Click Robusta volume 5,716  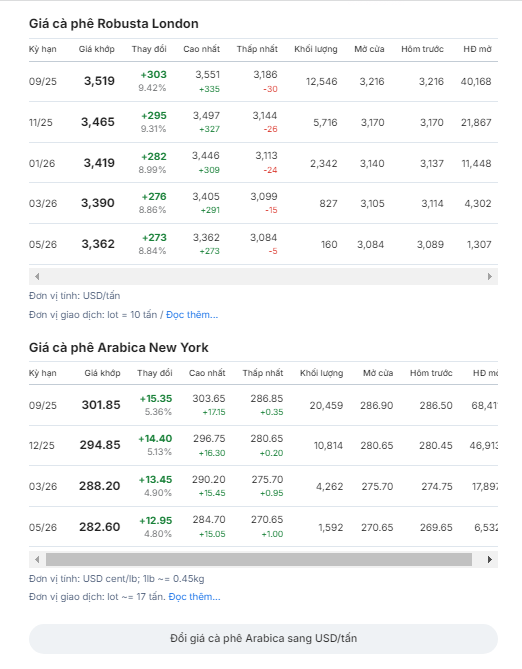325,122
